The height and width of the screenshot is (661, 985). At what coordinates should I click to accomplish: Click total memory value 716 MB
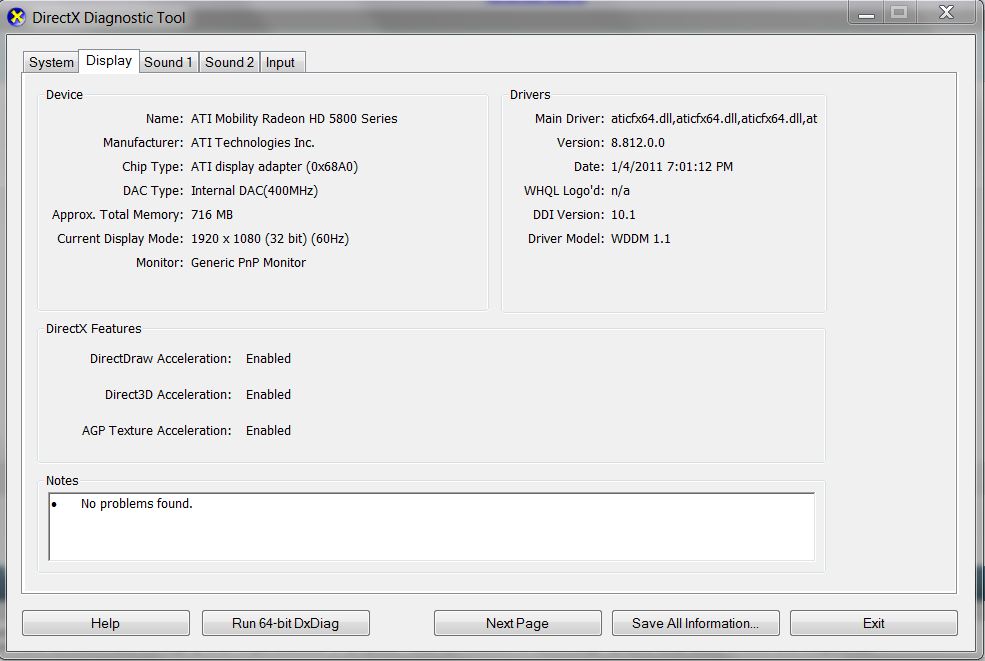212,215
